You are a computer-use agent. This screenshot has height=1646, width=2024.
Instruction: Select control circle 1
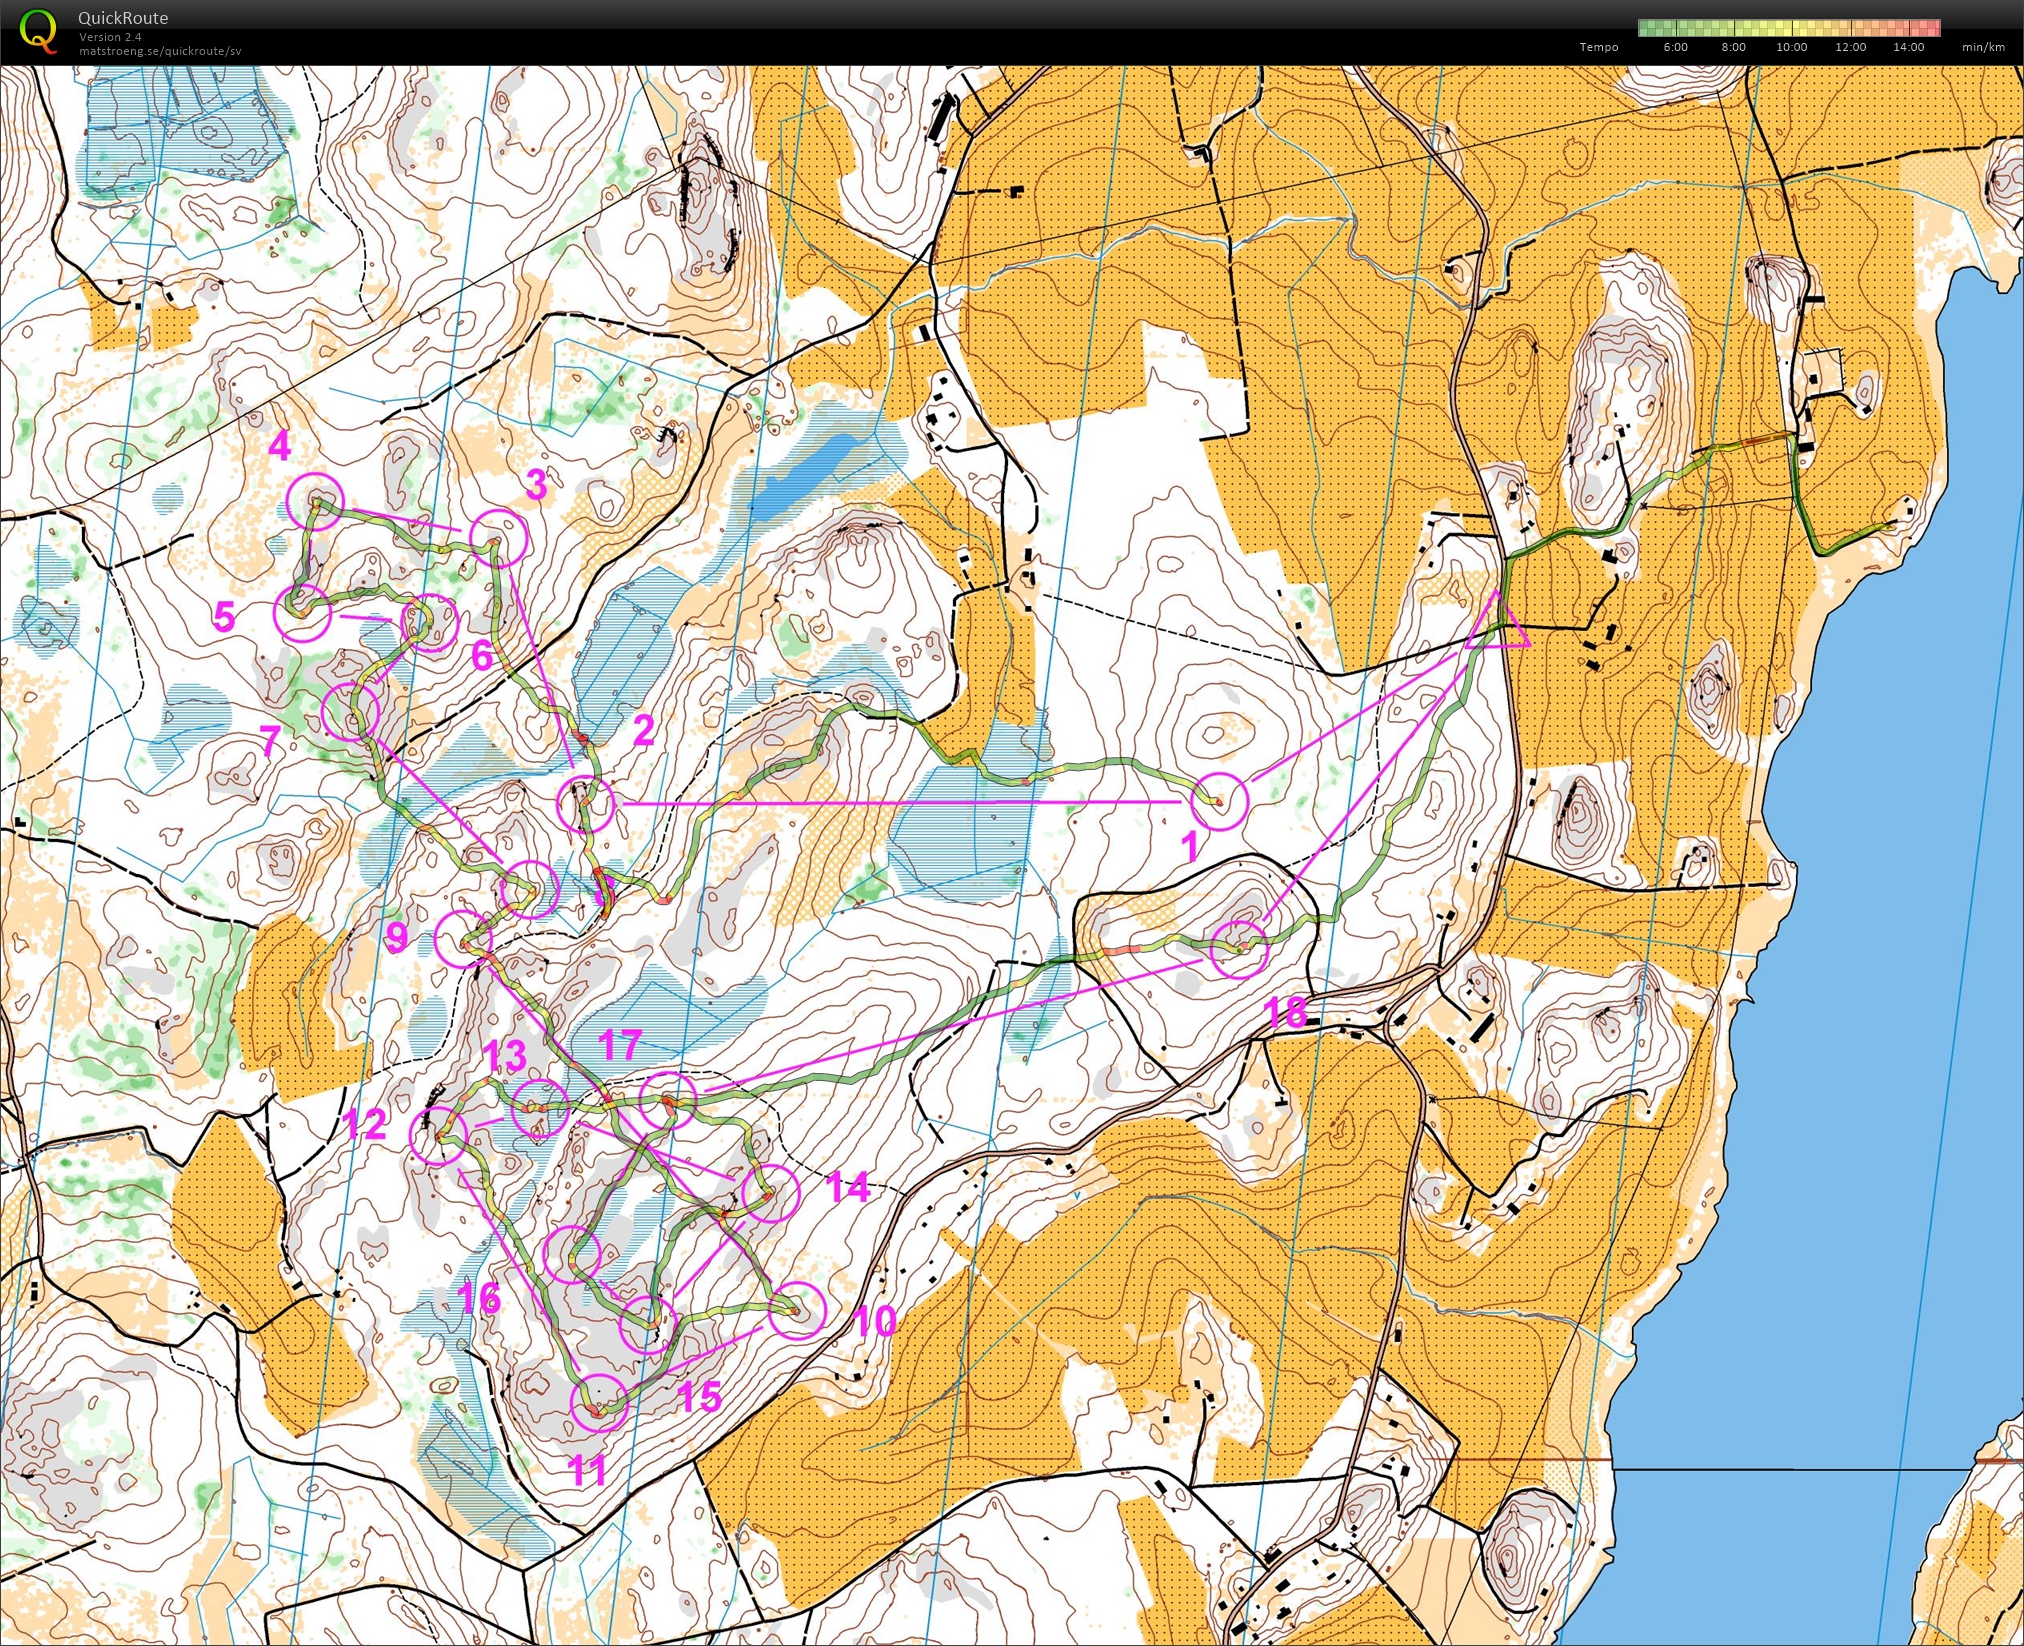(x=1221, y=801)
